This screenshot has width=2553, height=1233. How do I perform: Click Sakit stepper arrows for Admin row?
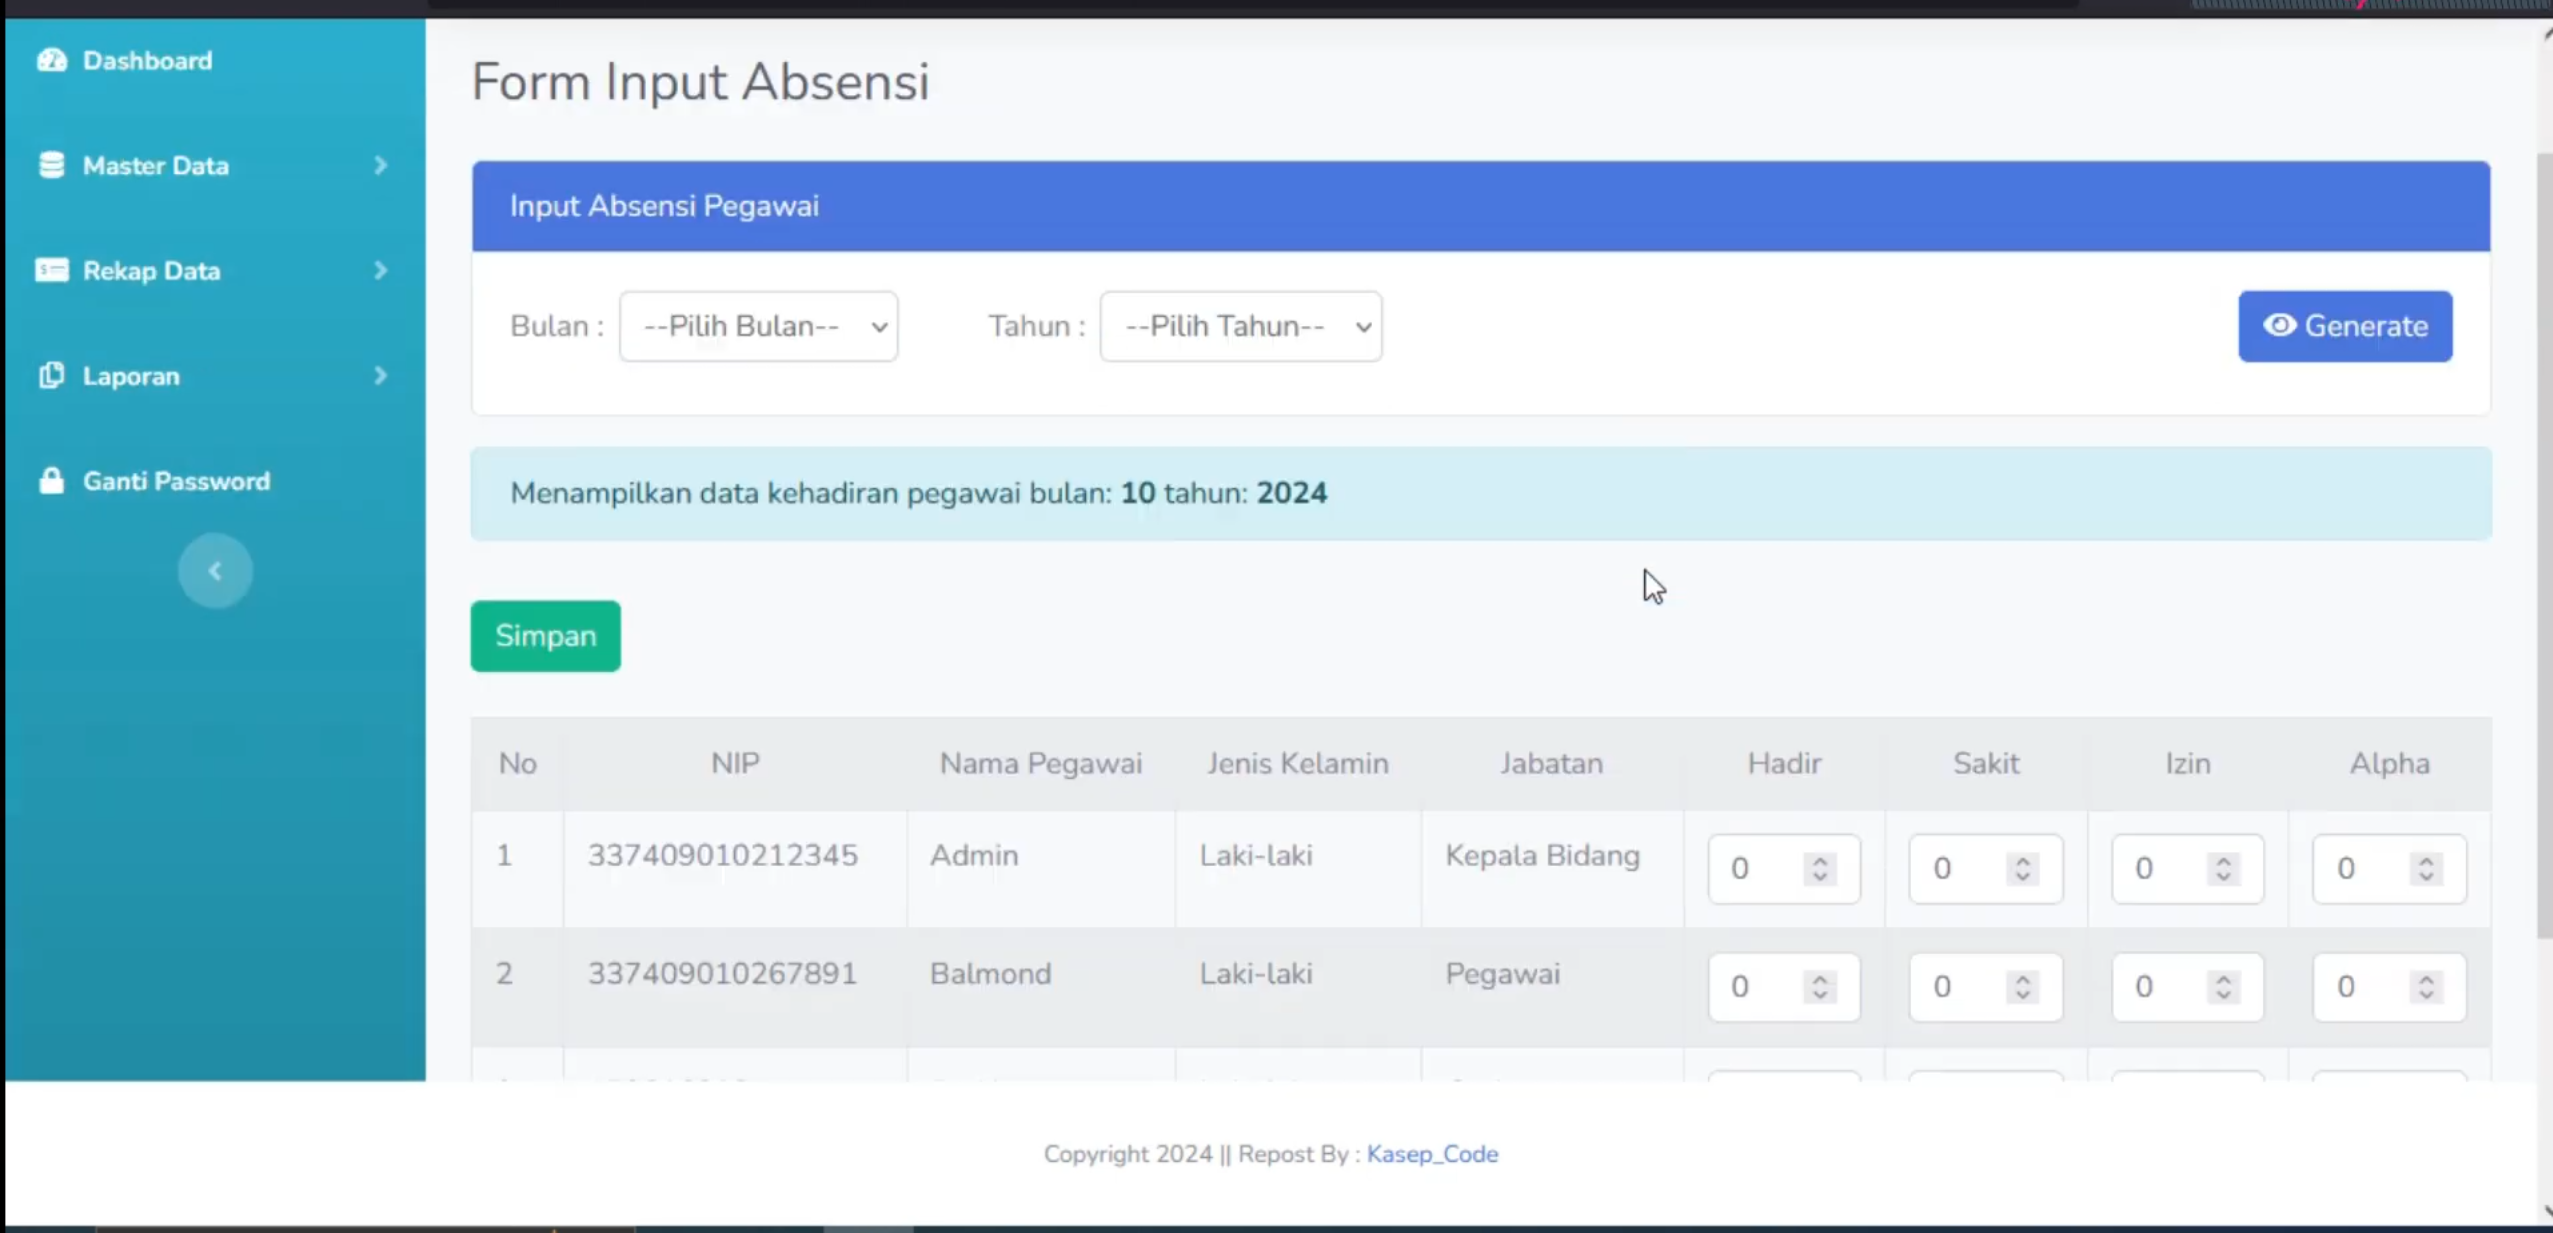coord(2022,868)
